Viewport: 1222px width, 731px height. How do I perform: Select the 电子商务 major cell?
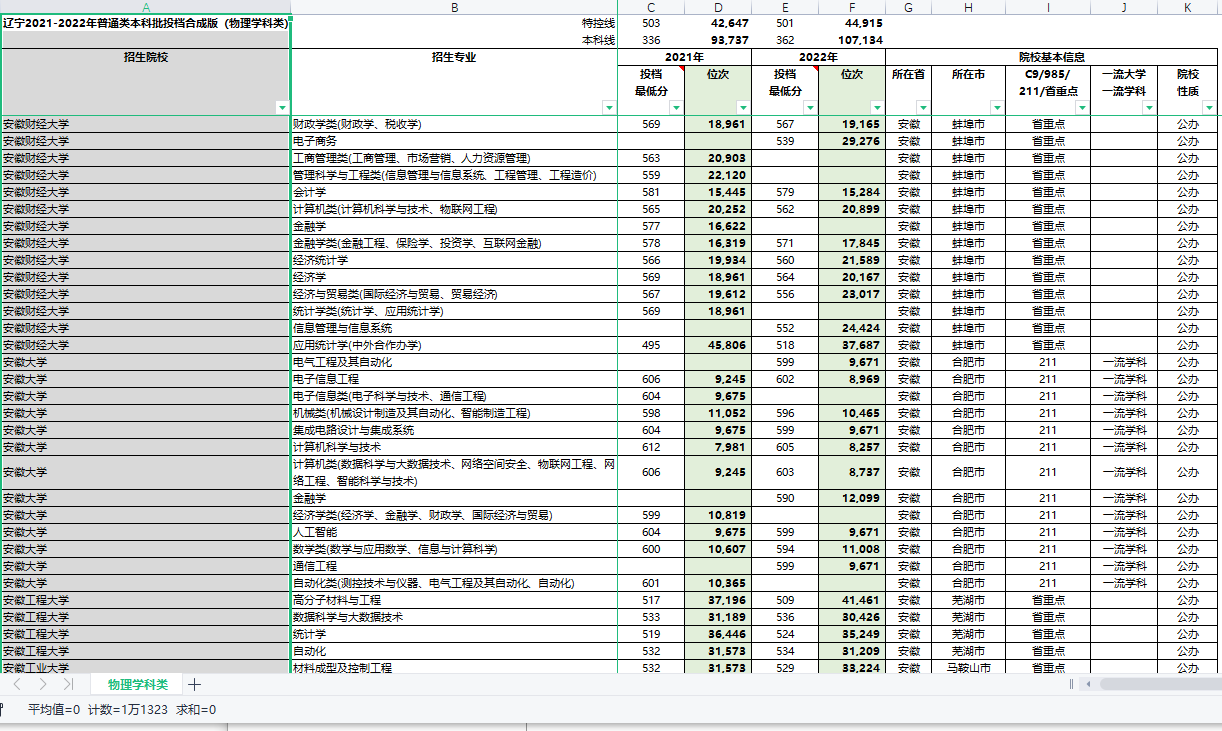pos(454,141)
